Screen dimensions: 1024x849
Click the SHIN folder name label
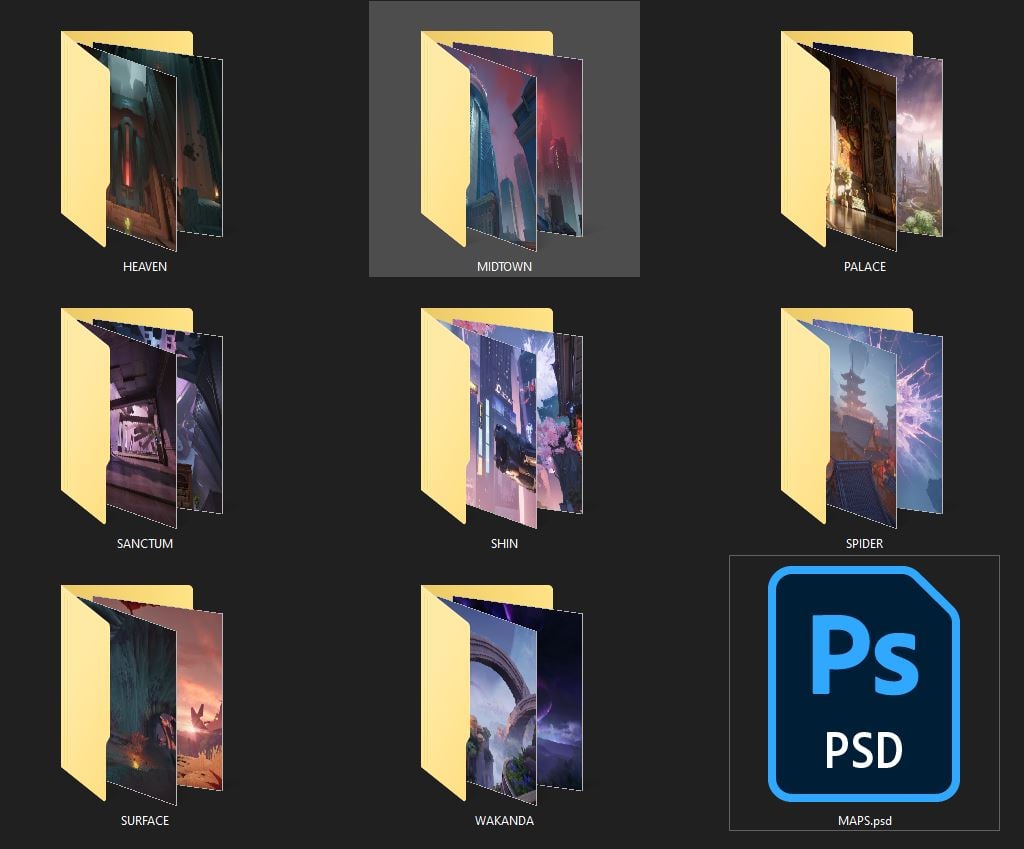point(504,543)
